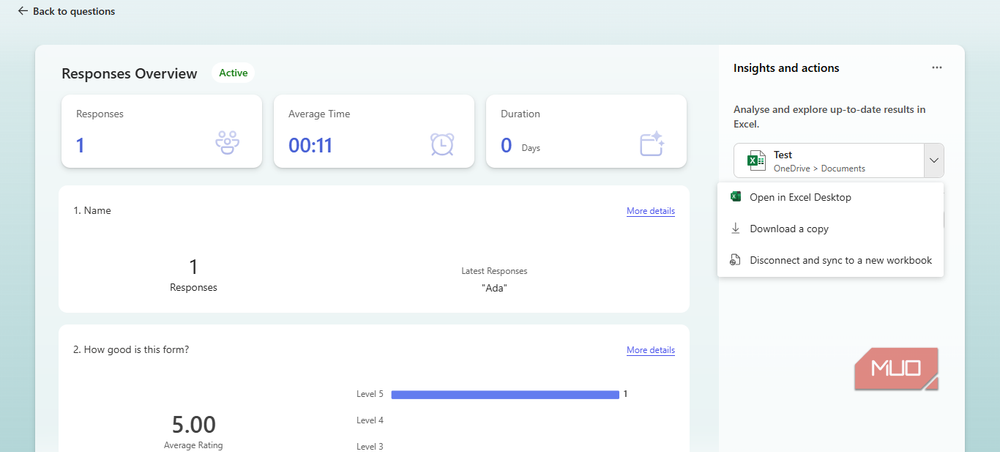Viewport: 1000px width, 452px height.
Task: Click the Insights and actions heading
Action: coord(786,68)
